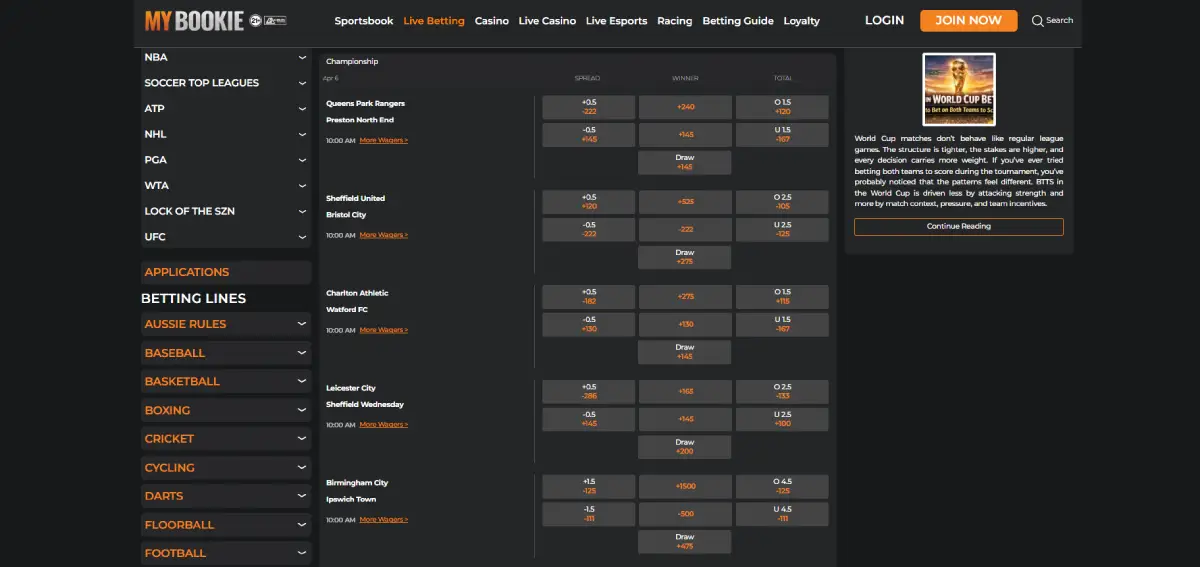Select Under 2.5 +100 in Sheffield Wednesday row

pyautogui.click(x=782, y=419)
